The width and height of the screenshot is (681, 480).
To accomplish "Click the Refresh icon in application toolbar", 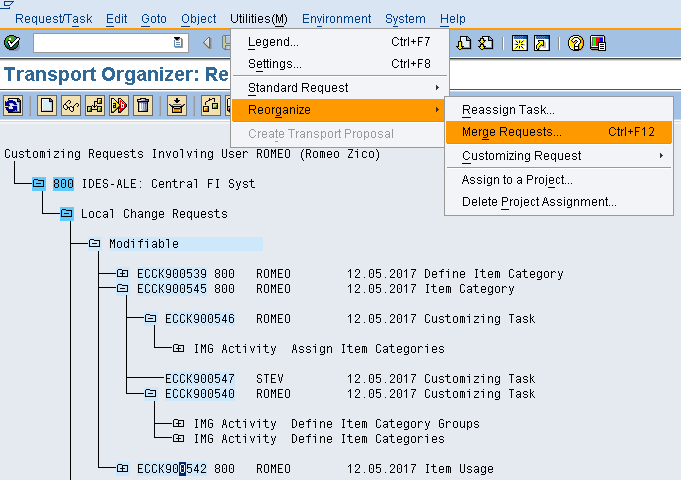I will 13,105.
